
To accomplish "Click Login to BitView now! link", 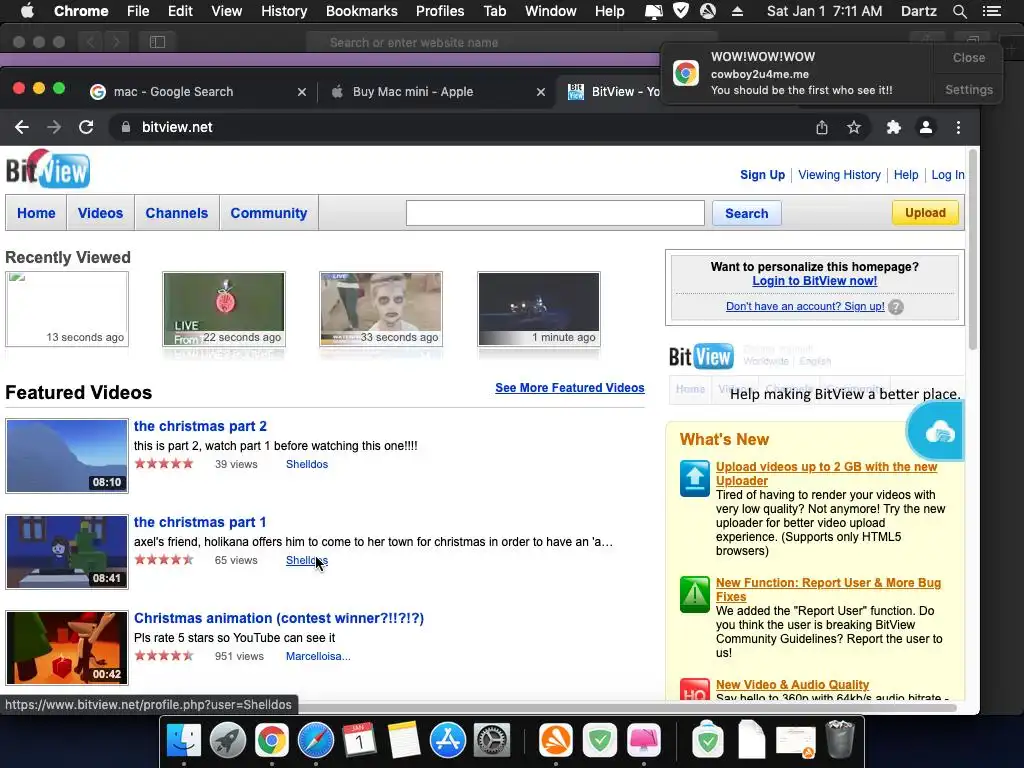I will coord(814,281).
